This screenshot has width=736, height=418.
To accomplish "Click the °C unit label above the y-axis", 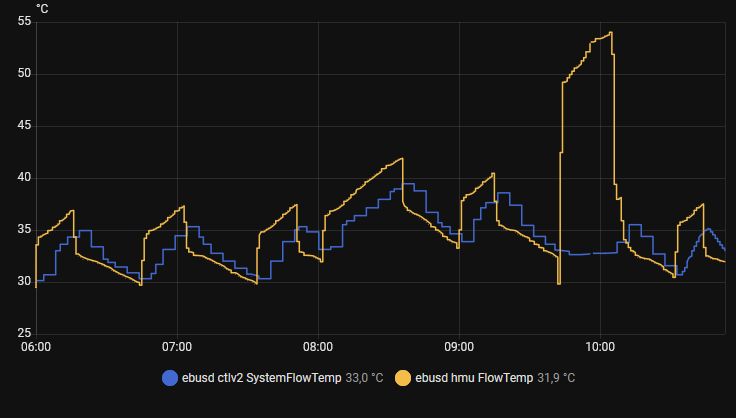I will (x=43, y=8).
